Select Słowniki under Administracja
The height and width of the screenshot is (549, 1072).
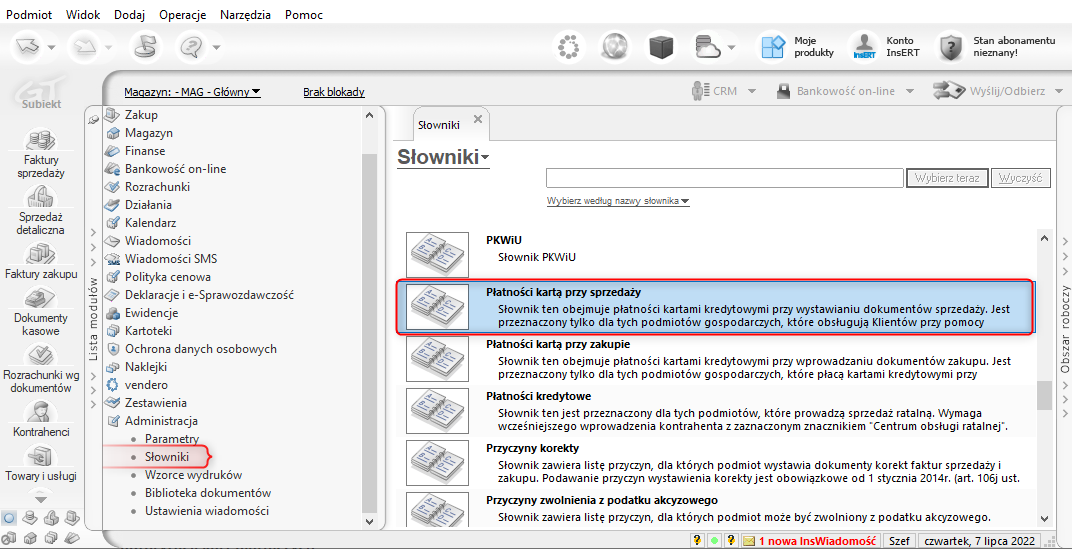click(x=167, y=457)
